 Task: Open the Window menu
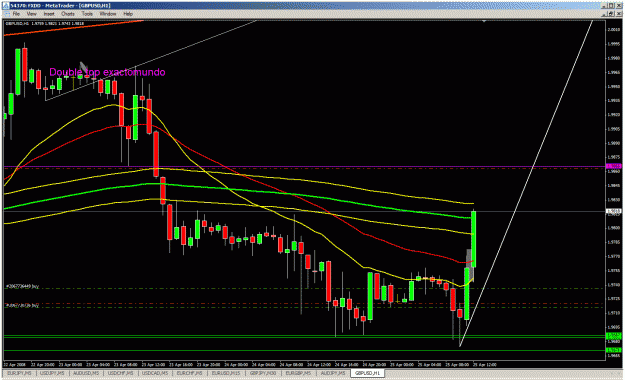[108, 14]
